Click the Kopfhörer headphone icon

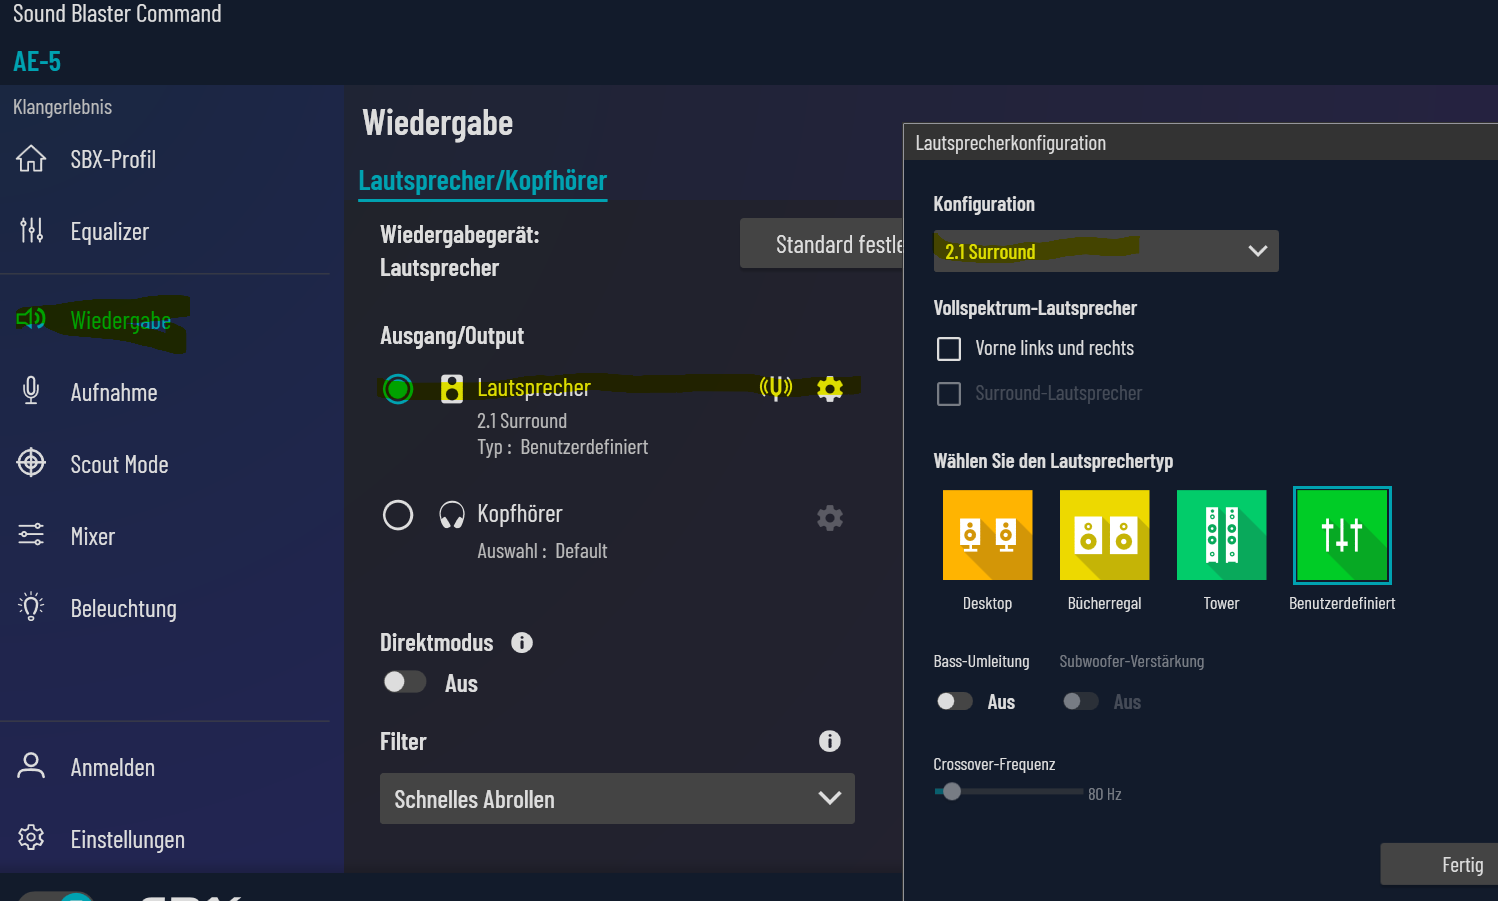pyautogui.click(x=452, y=515)
